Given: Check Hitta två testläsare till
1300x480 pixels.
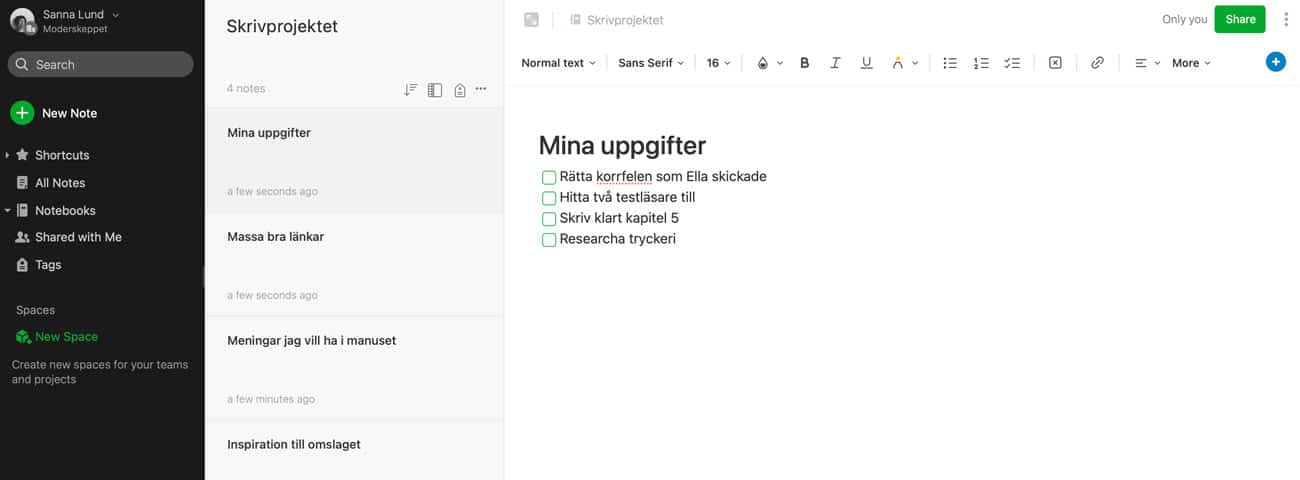Looking at the screenshot, I should tap(549, 198).
